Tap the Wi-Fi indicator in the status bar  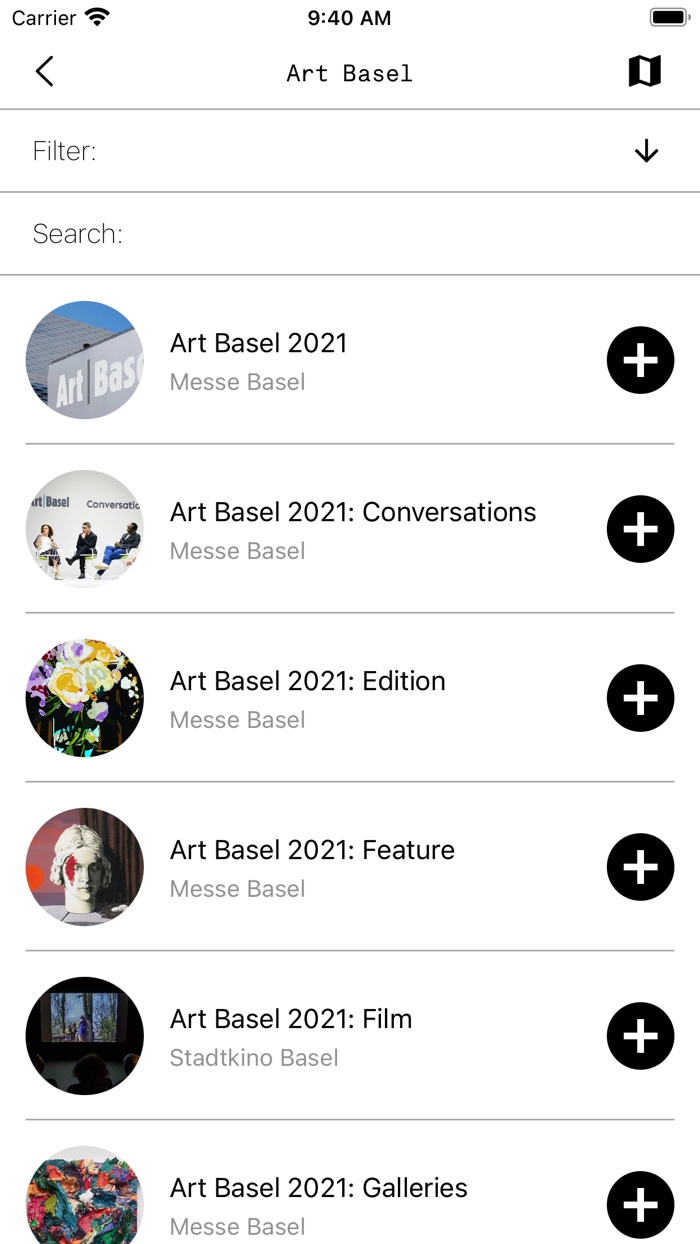(x=95, y=16)
